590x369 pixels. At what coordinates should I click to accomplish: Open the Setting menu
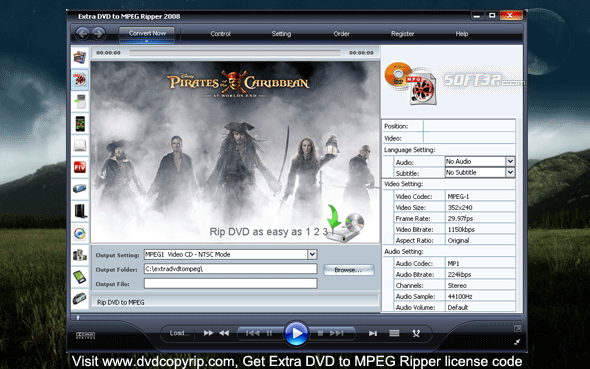click(x=281, y=34)
